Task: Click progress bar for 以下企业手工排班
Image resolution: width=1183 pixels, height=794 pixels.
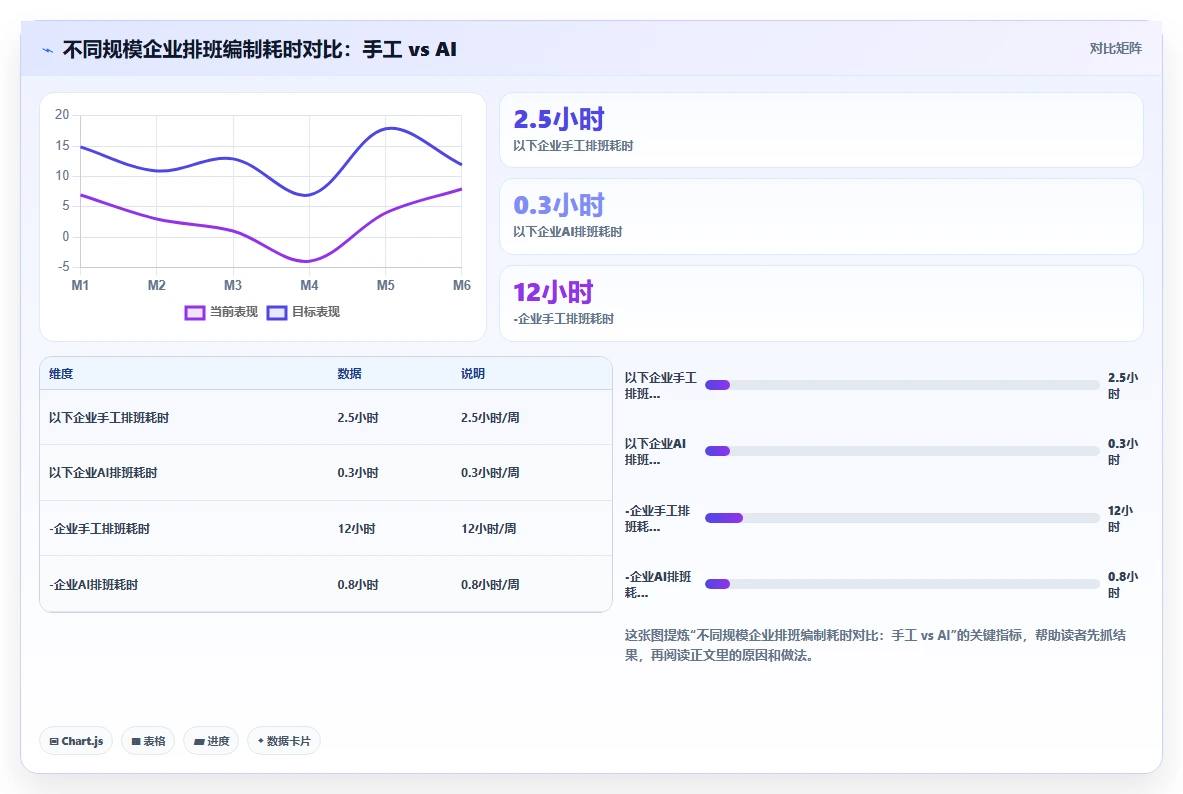Action: [x=902, y=385]
